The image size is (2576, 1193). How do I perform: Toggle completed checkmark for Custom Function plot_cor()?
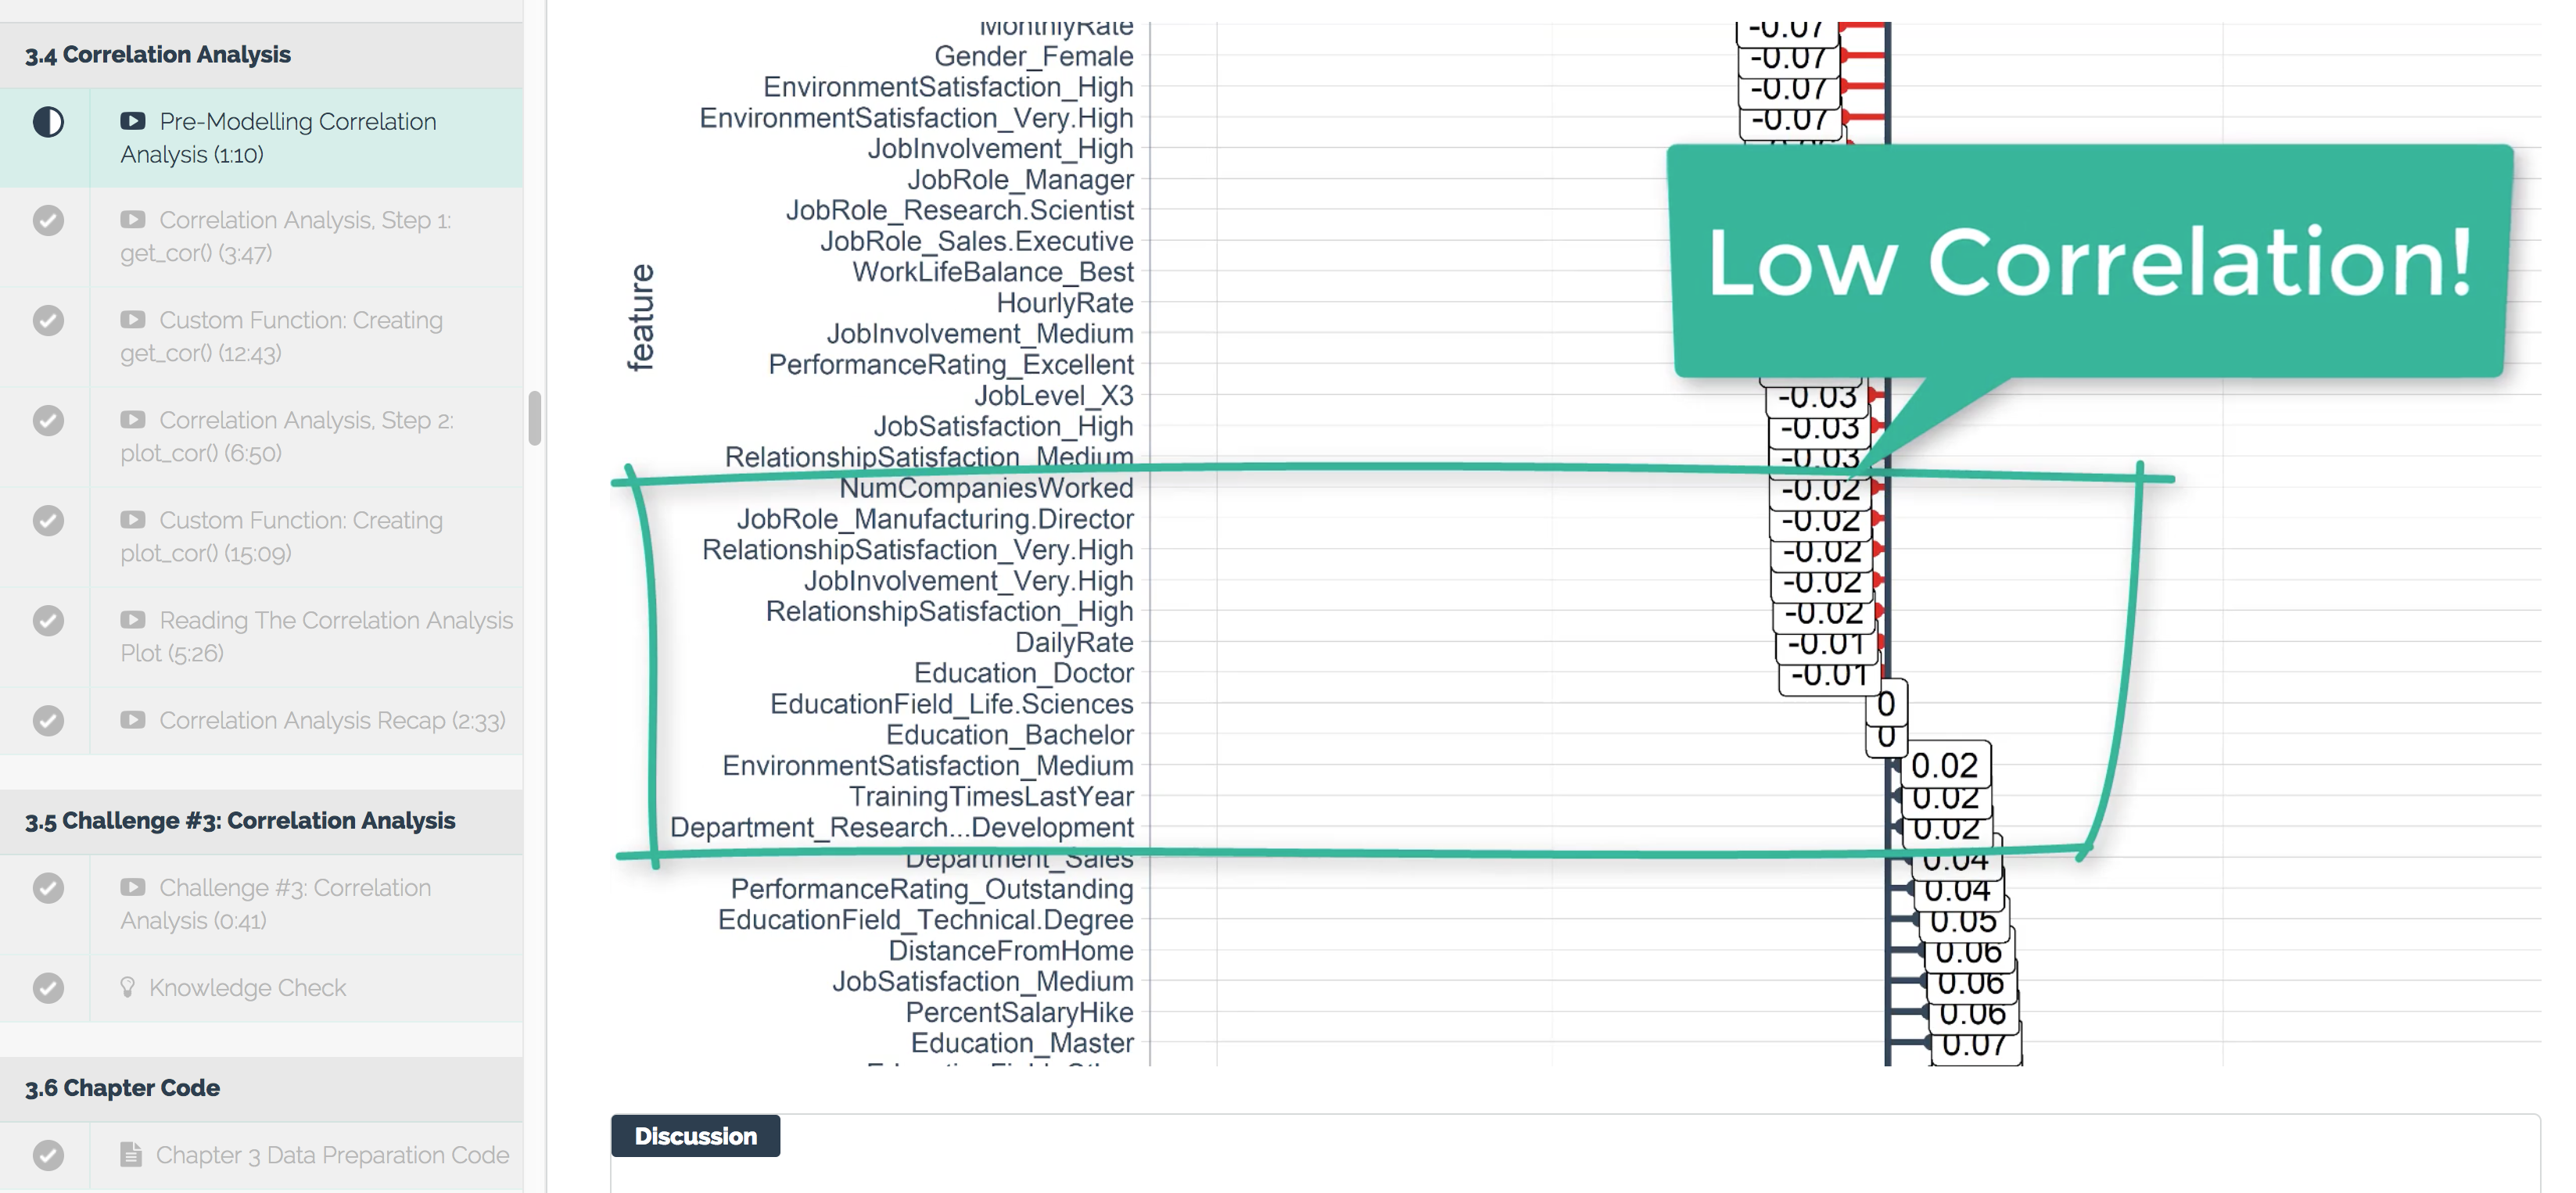(48, 520)
